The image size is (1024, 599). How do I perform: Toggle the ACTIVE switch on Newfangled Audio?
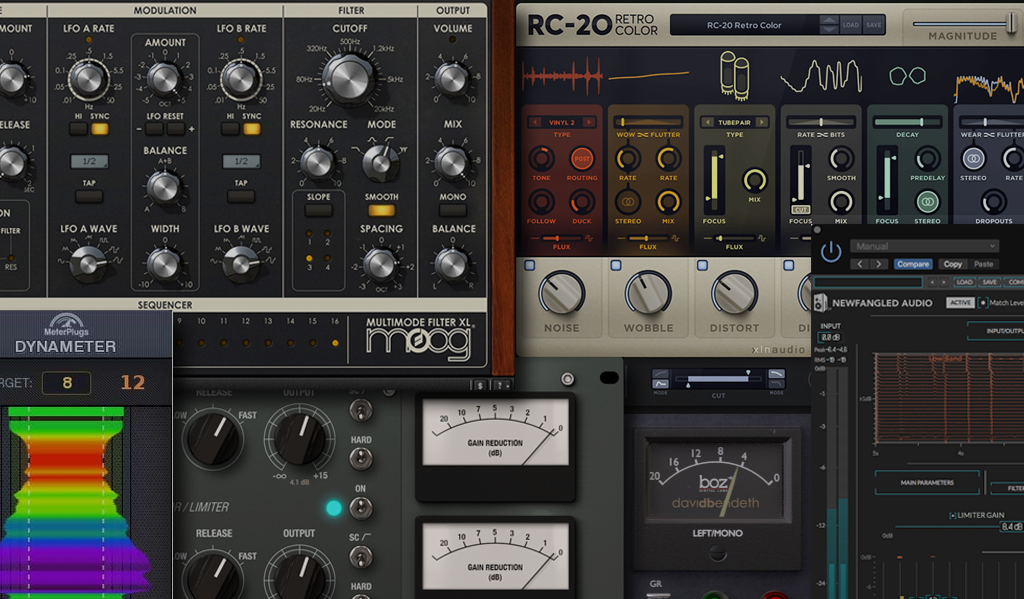[960, 302]
